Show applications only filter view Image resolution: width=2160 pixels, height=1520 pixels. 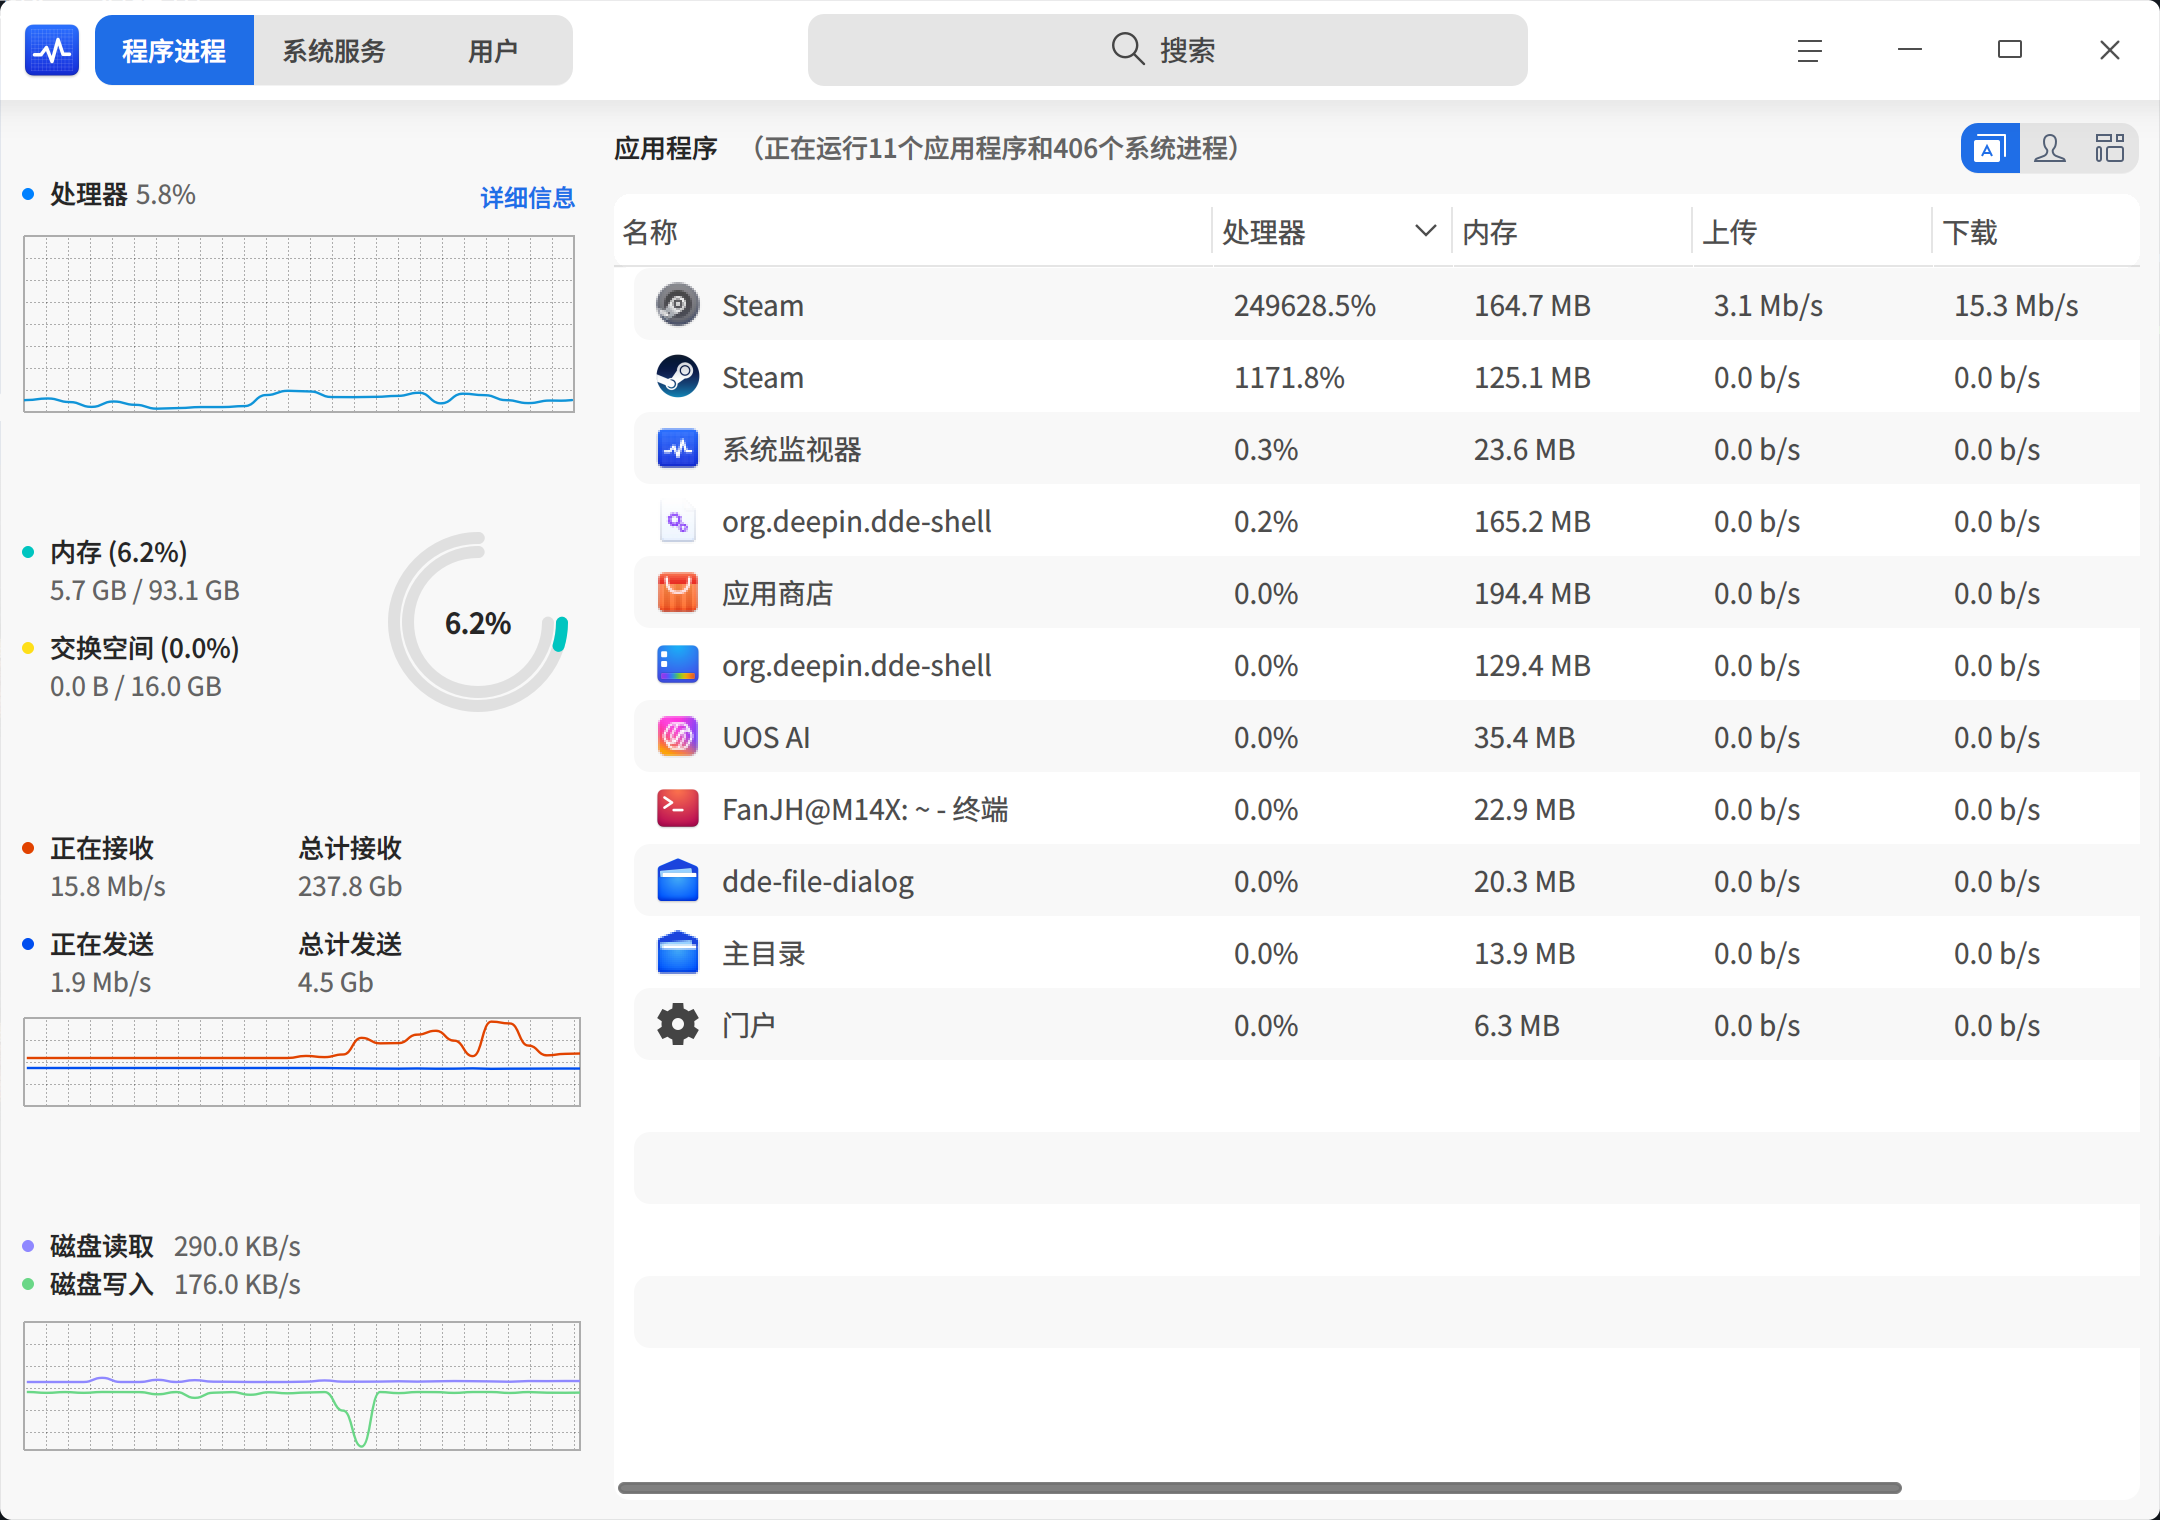1990,149
